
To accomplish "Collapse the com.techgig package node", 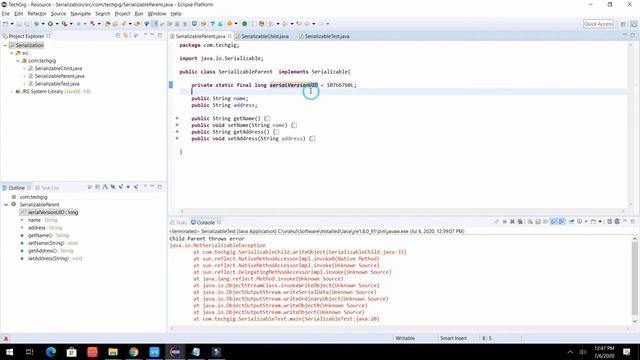I will click(x=18, y=61).
